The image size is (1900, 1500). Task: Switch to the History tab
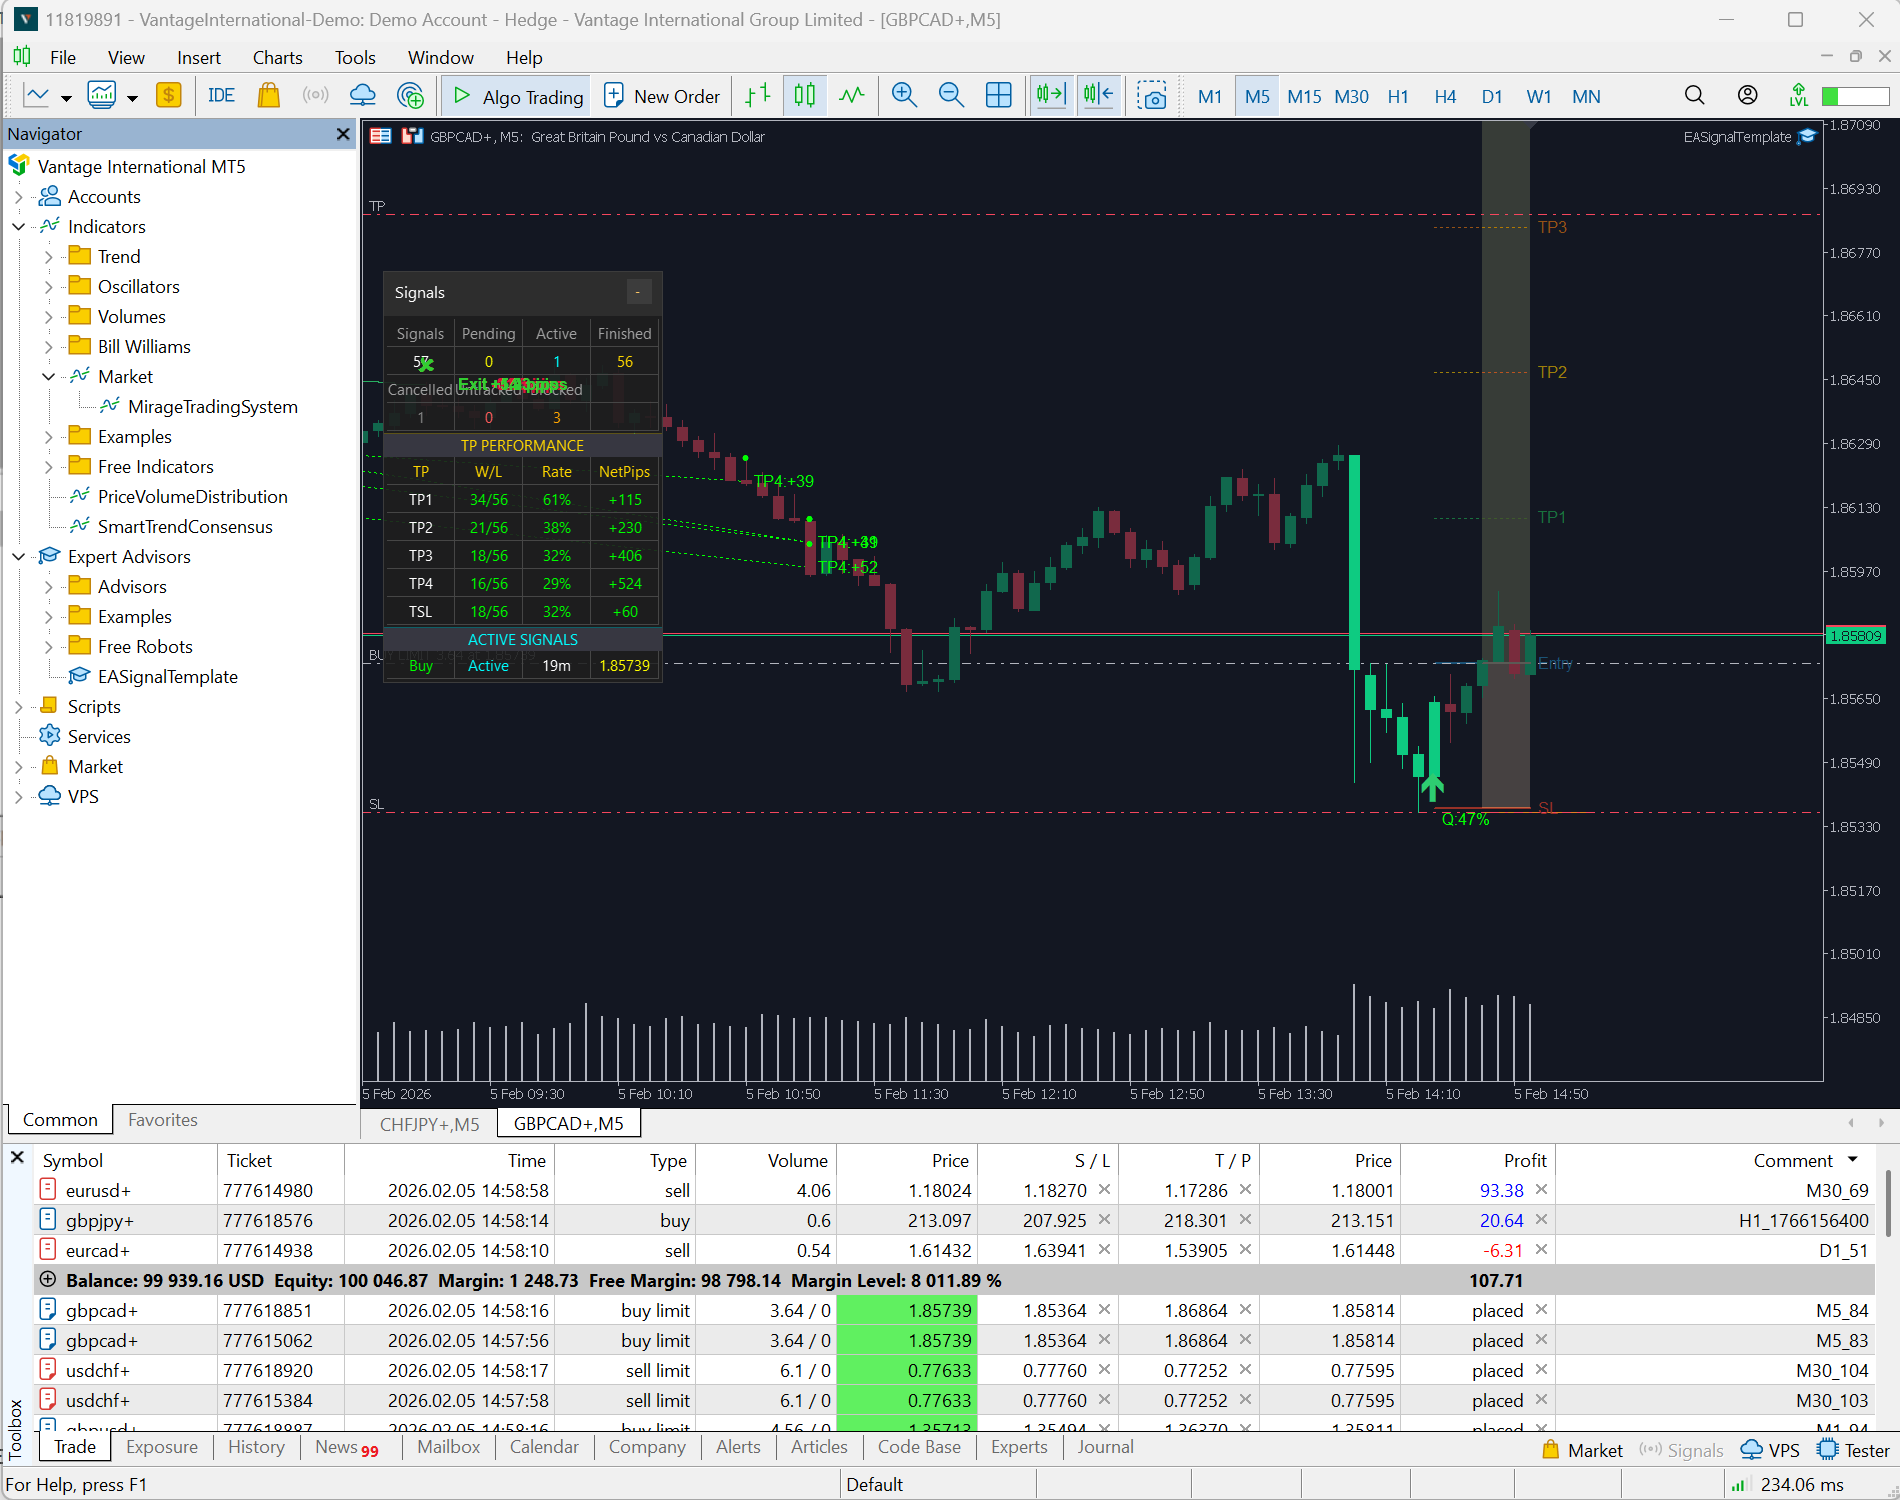tap(256, 1447)
